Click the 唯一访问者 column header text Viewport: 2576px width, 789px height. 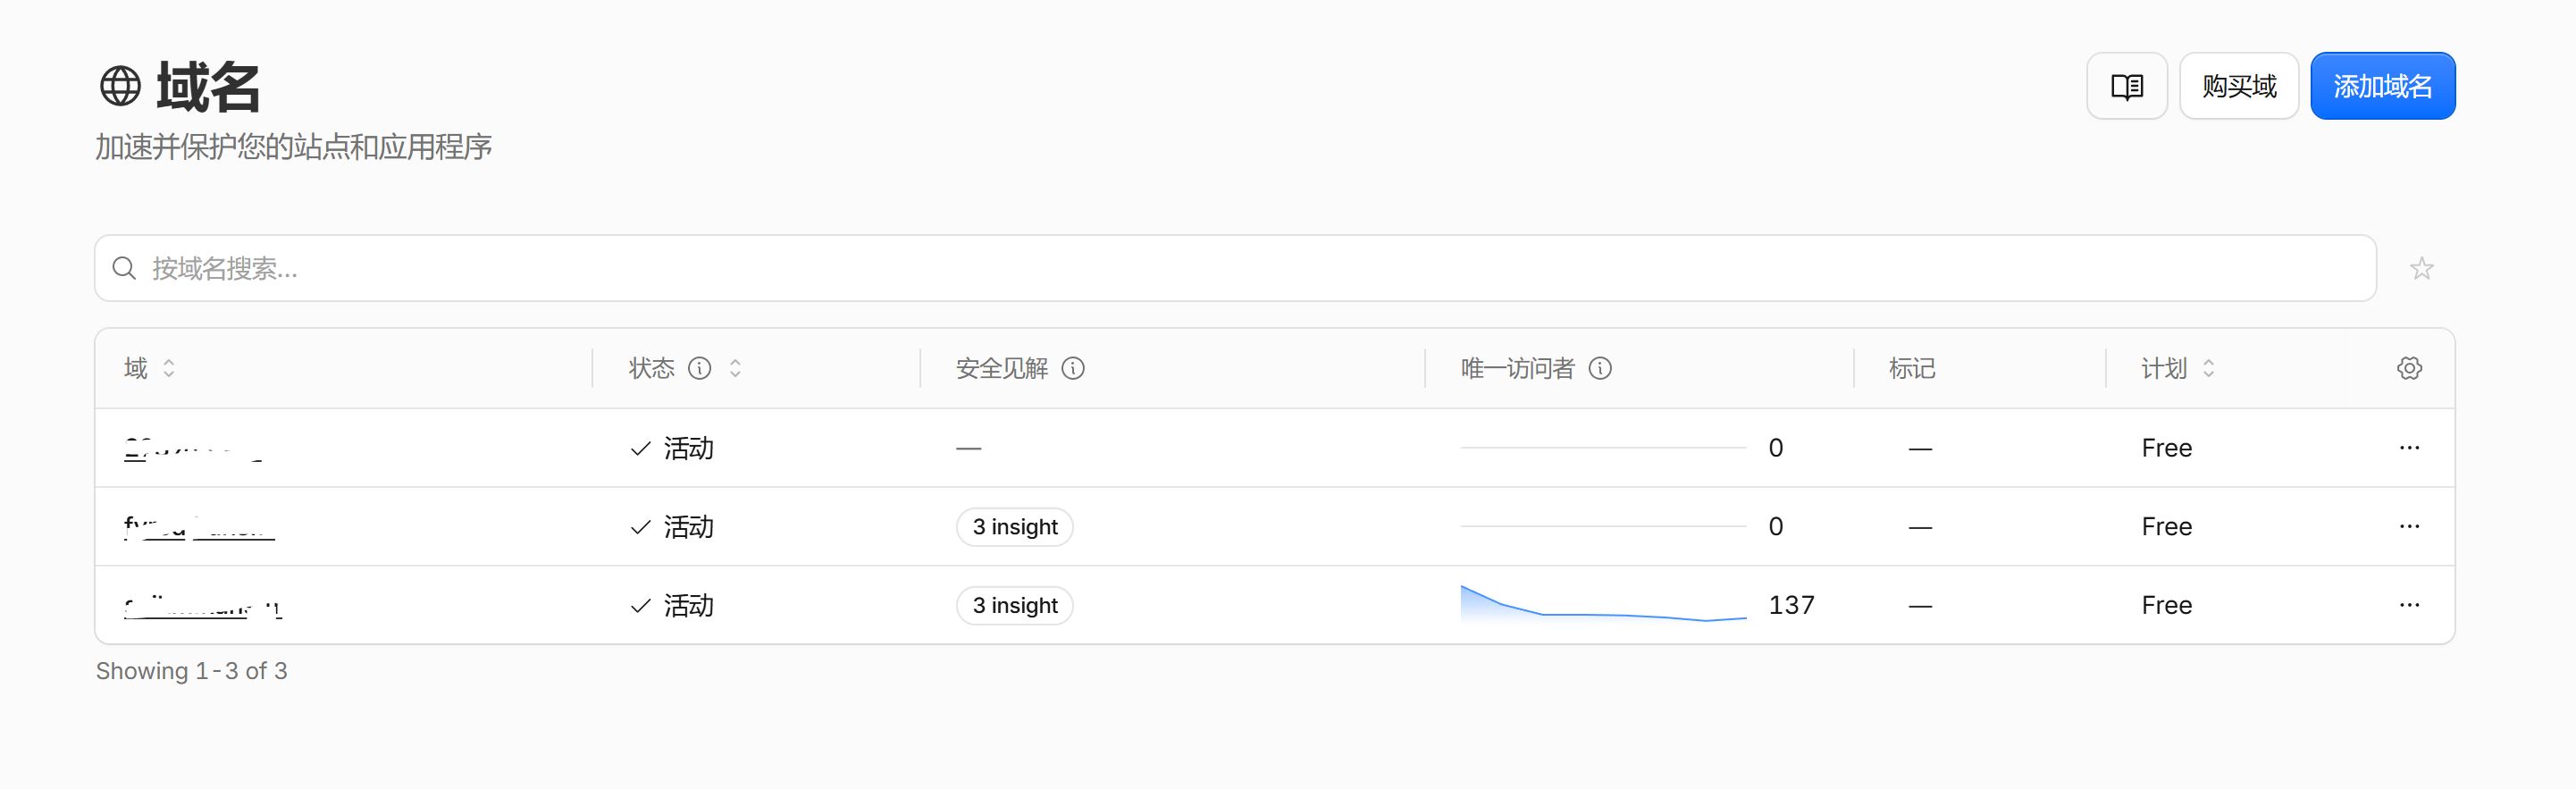point(1517,368)
